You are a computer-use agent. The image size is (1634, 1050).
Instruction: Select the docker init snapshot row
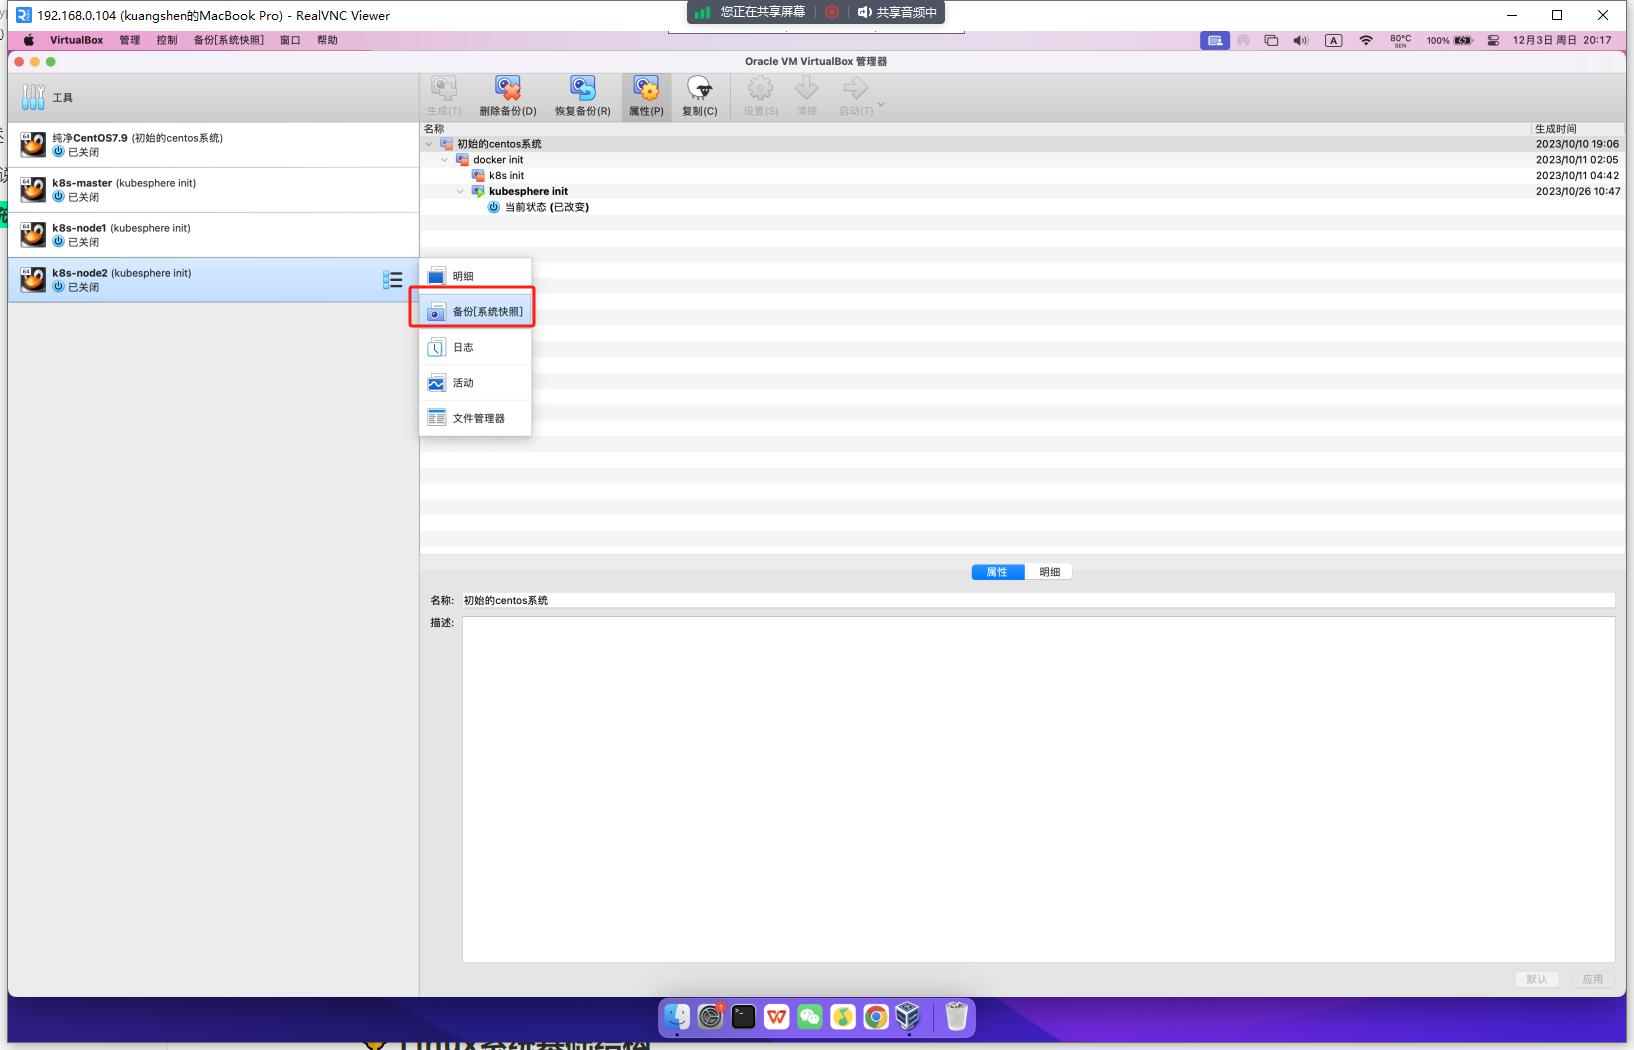pyautogui.click(x=1022, y=160)
